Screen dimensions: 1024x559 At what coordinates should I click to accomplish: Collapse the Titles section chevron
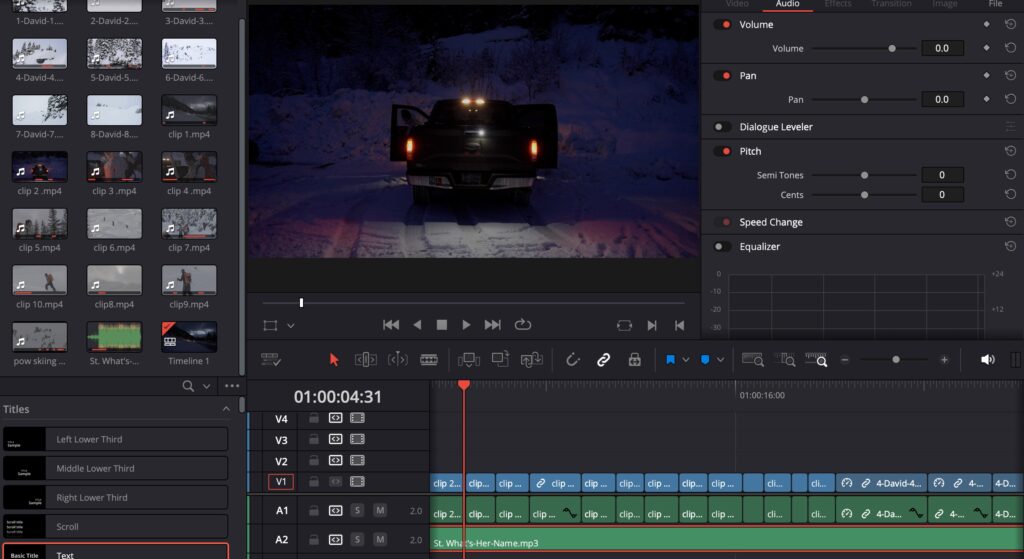226,409
